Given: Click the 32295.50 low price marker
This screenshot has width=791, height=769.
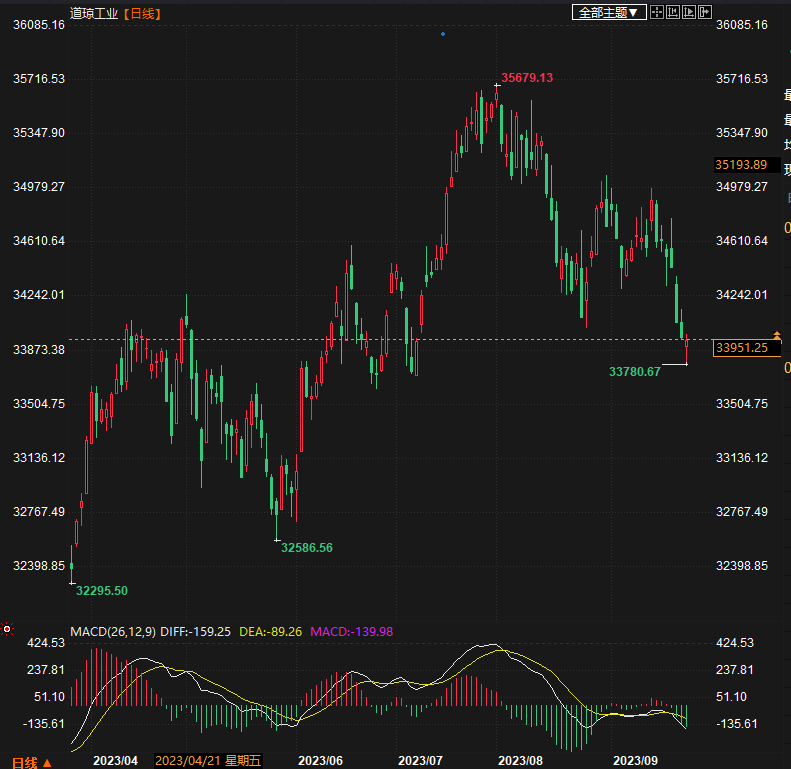Looking at the screenshot, I should point(102,591).
